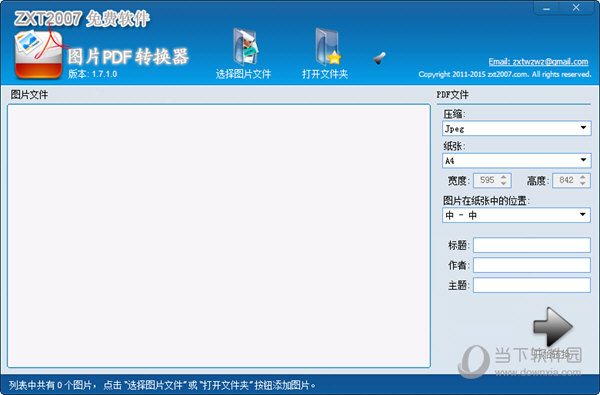Increase the 高度 height value with up arrow
This screenshot has height=395, width=600.
[582, 177]
